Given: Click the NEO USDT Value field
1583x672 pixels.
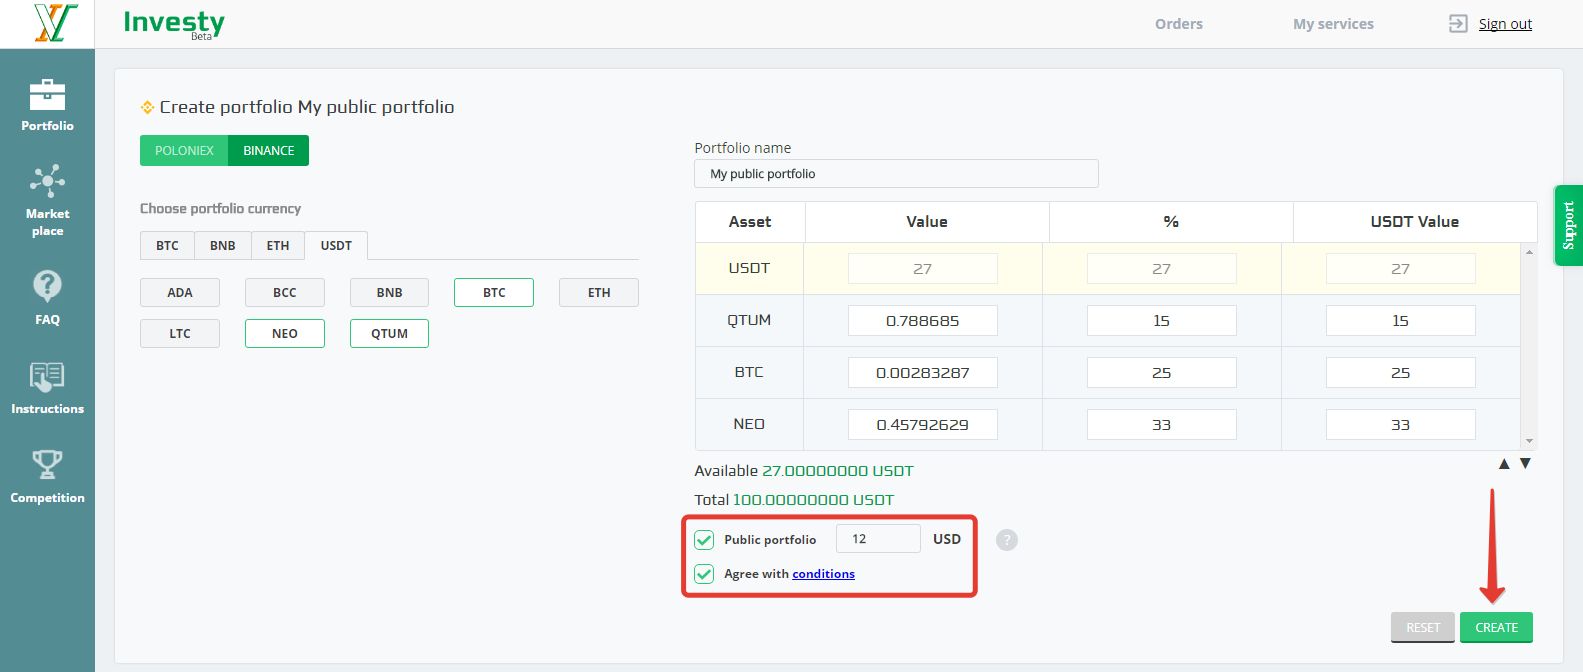Looking at the screenshot, I should [x=1400, y=425].
